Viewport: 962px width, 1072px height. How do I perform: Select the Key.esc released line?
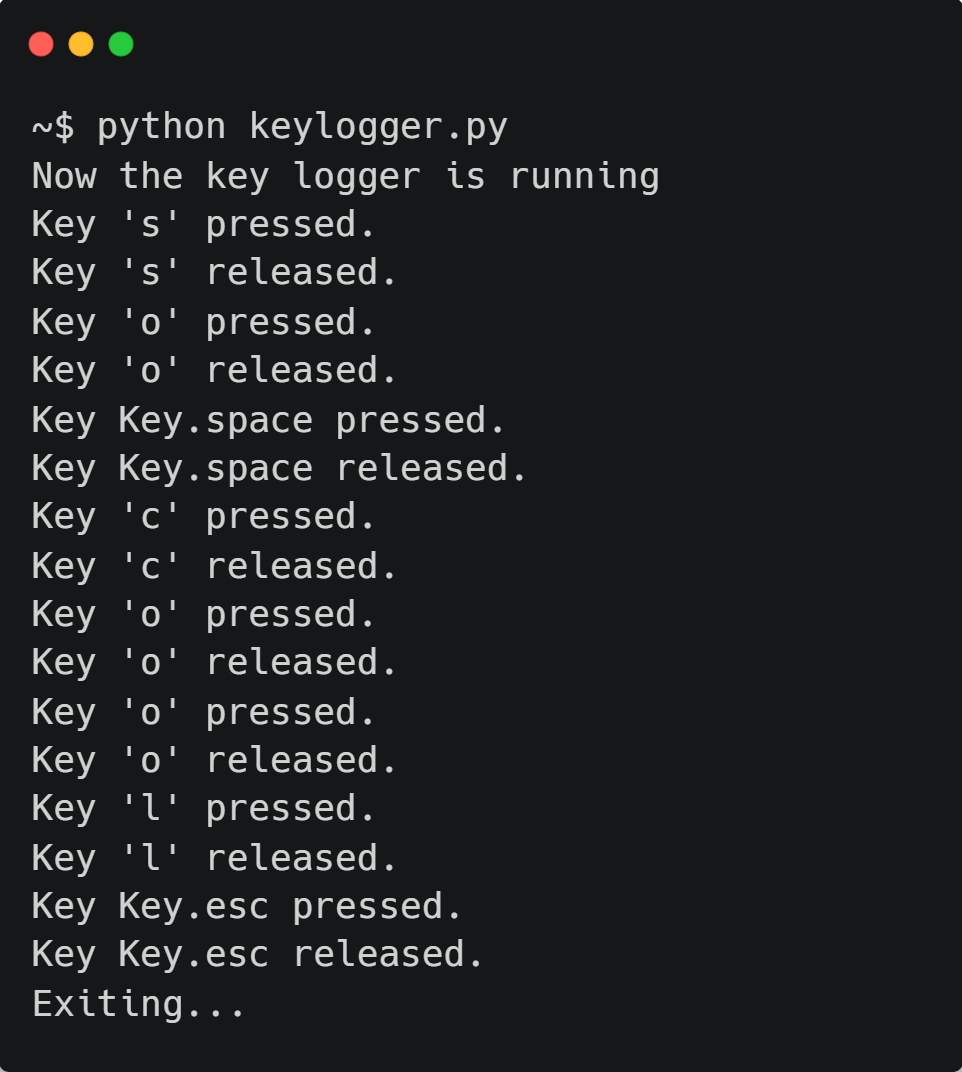pos(257,956)
